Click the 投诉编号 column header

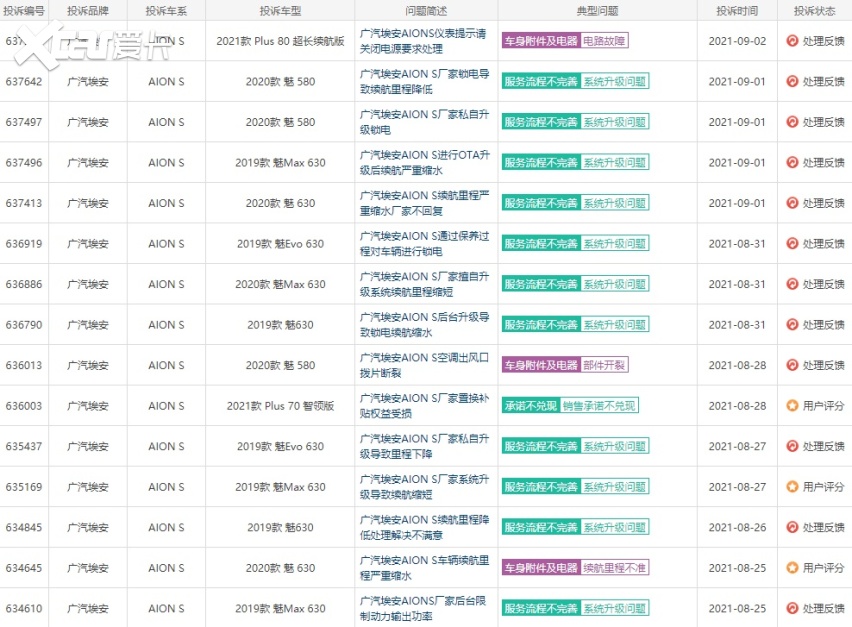(x=24, y=11)
